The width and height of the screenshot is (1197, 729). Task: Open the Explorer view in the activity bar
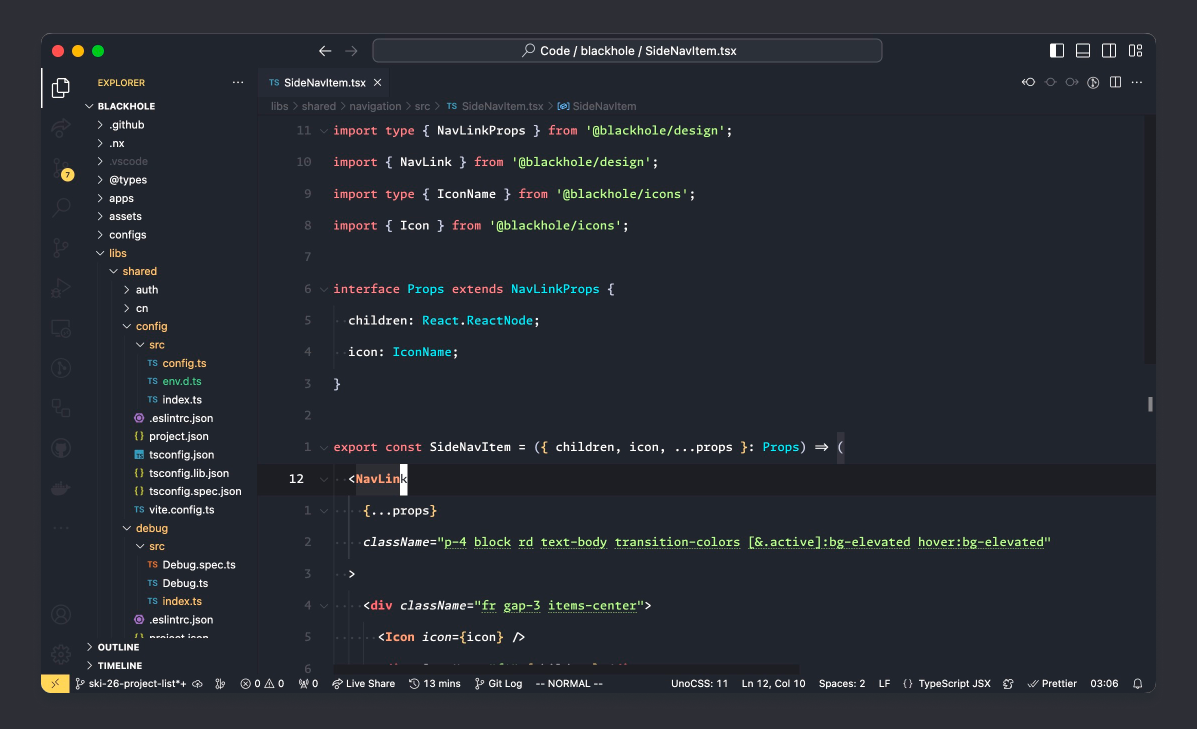pos(60,88)
